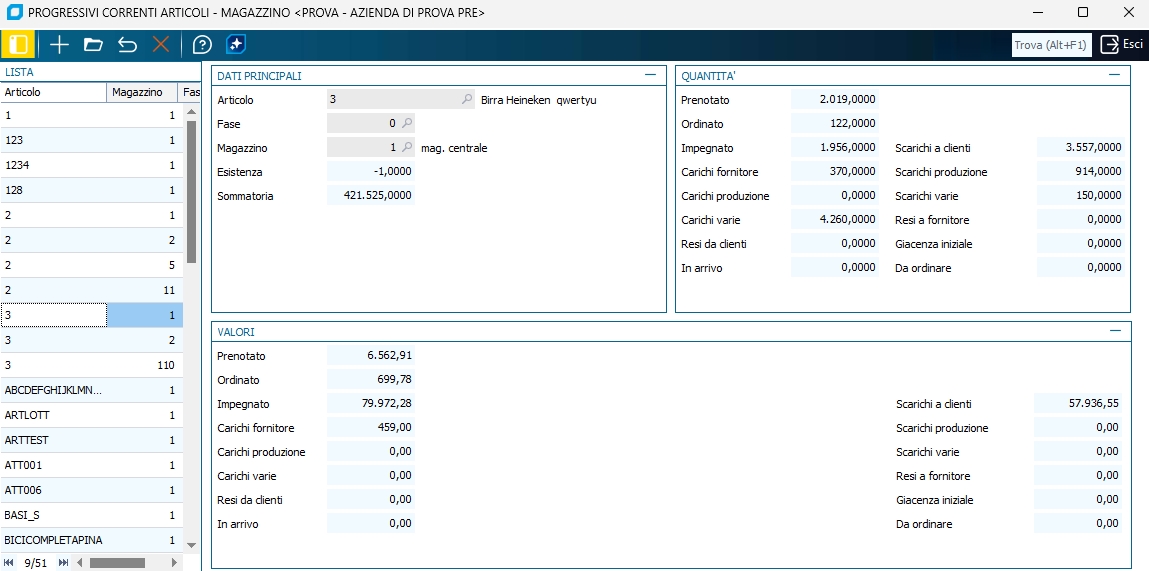Click the horizontal scrollbar thumb under list

[x=117, y=563]
